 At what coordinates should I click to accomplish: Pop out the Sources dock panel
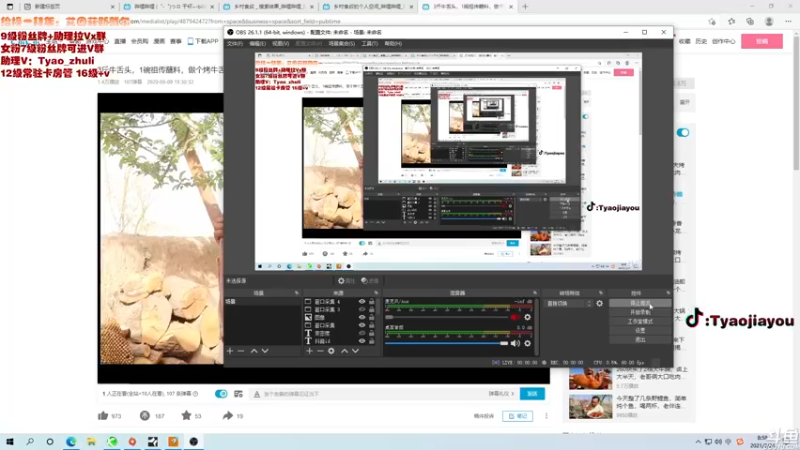376,293
